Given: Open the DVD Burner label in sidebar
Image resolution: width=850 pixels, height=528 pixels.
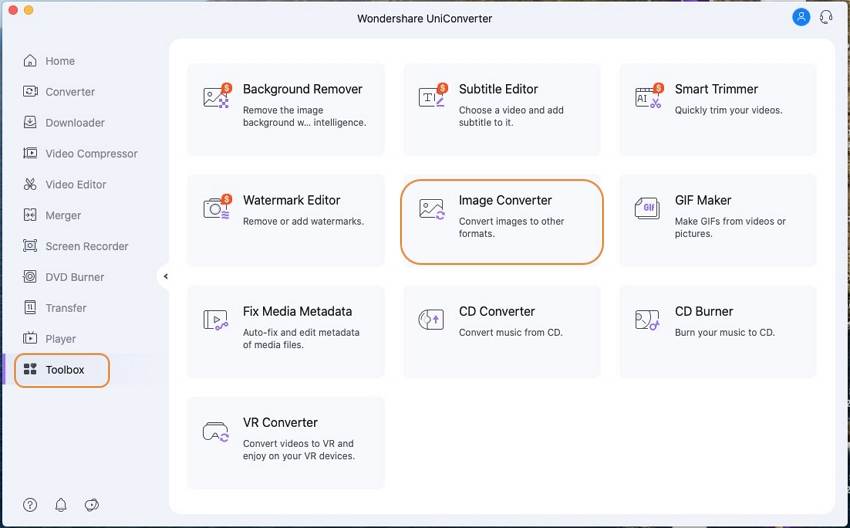Looking at the screenshot, I should [x=75, y=277].
